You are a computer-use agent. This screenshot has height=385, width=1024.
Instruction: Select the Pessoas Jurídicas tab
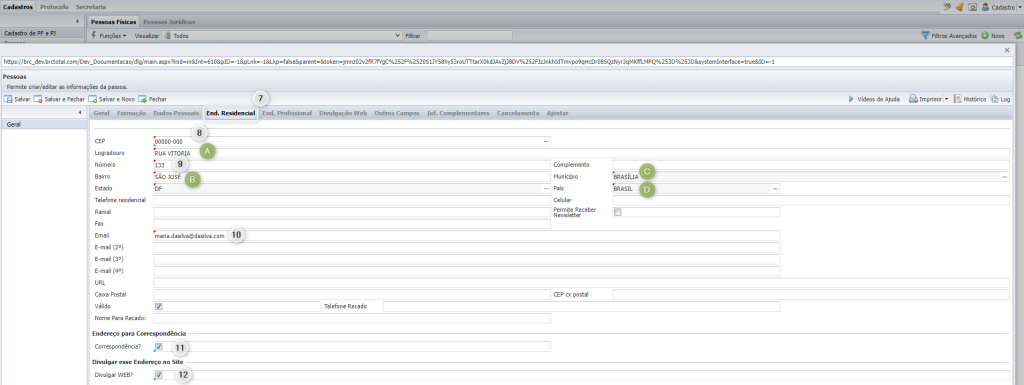tap(168, 22)
